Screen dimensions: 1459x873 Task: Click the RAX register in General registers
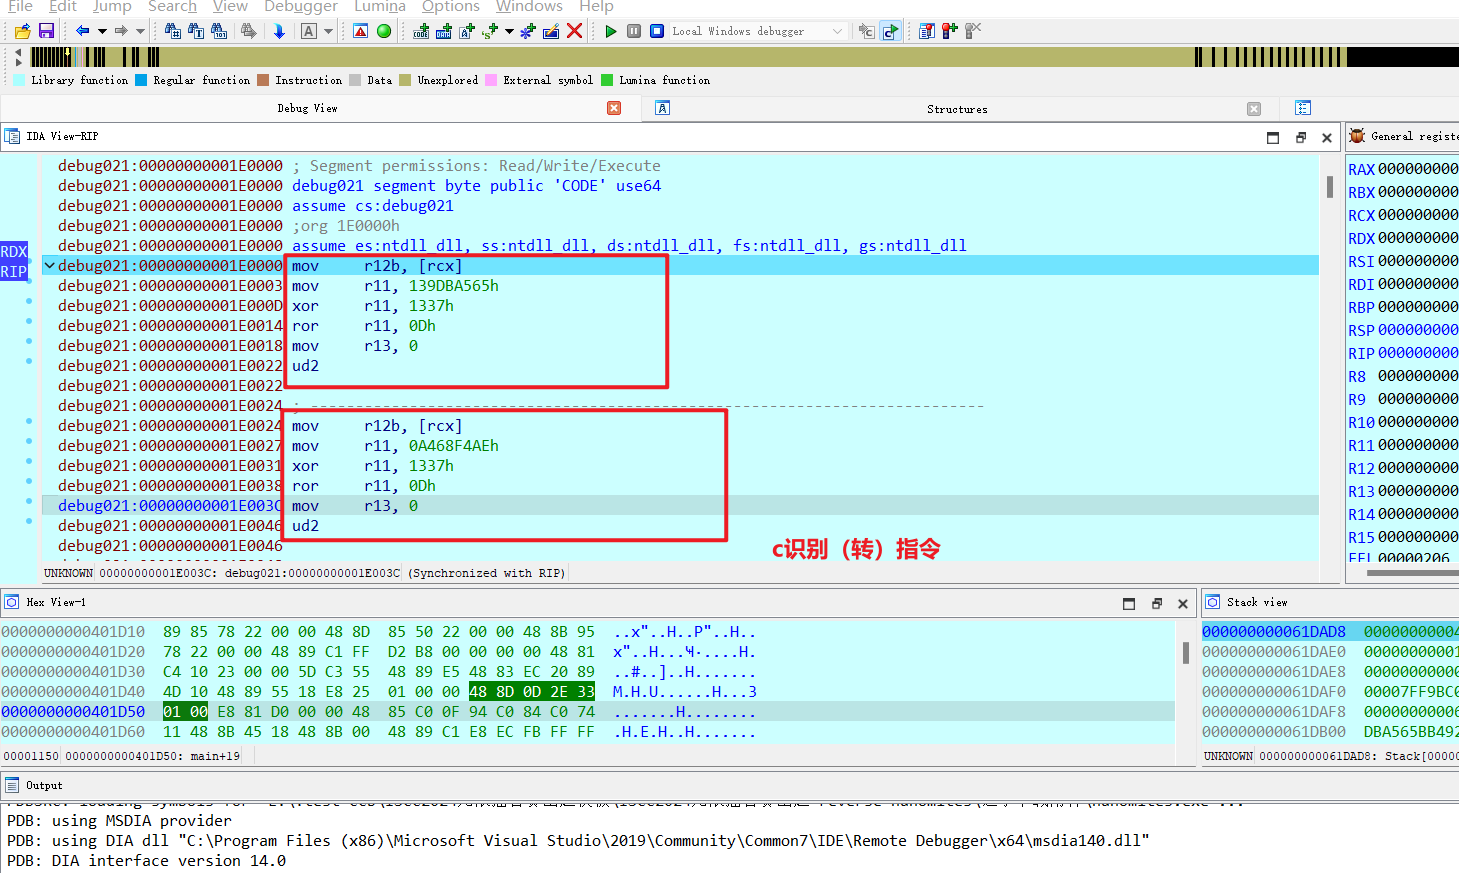(x=1361, y=169)
